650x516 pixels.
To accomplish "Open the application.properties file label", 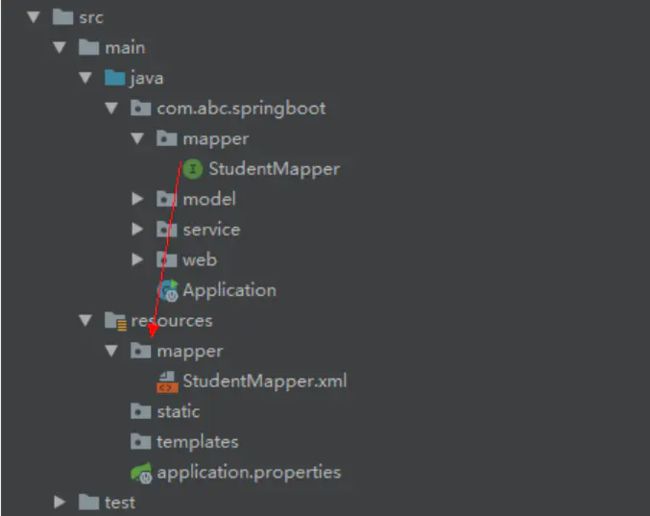I will [x=249, y=472].
